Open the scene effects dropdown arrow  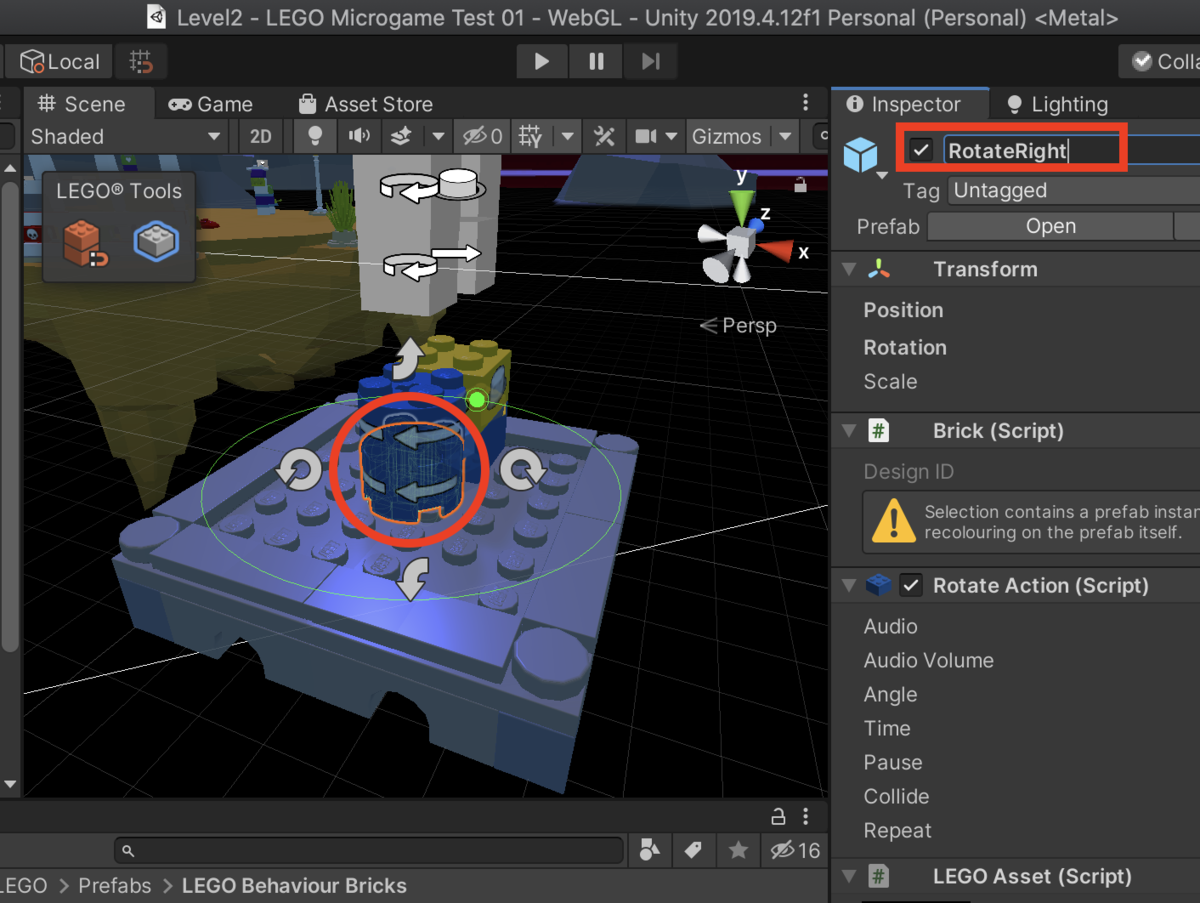coord(438,137)
